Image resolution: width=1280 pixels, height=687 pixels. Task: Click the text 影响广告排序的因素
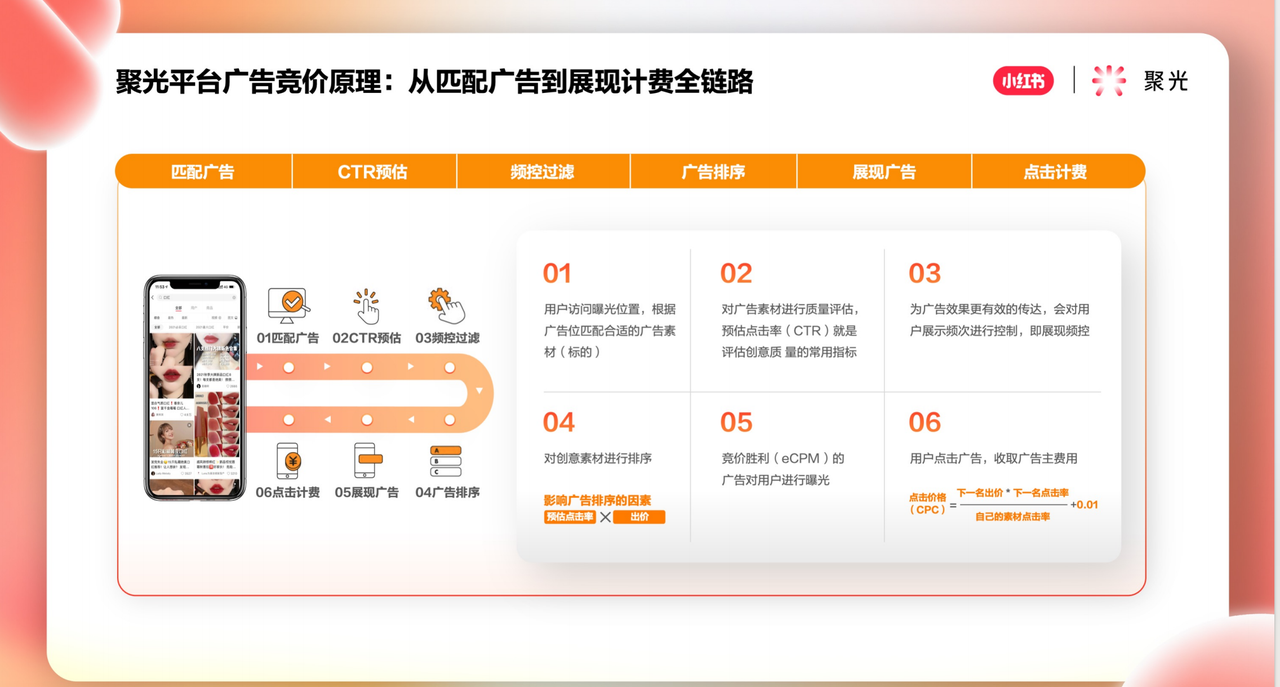tap(597, 500)
